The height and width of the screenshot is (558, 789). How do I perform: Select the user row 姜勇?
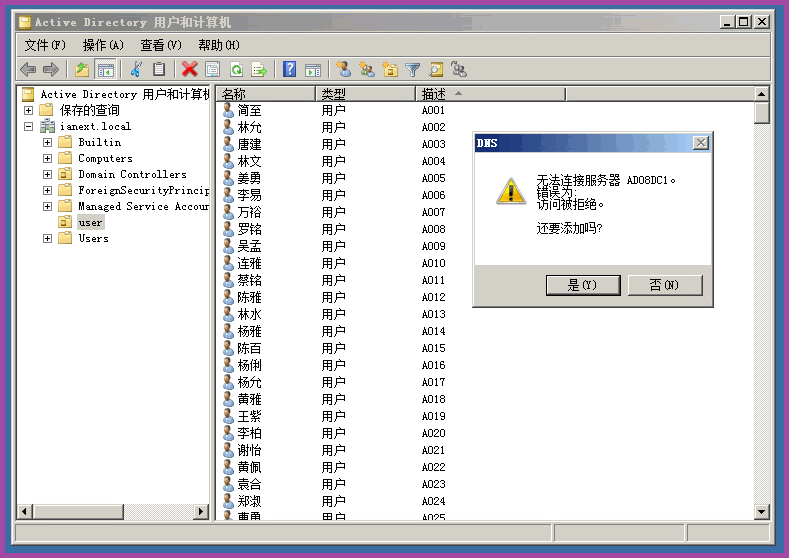tap(249, 178)
